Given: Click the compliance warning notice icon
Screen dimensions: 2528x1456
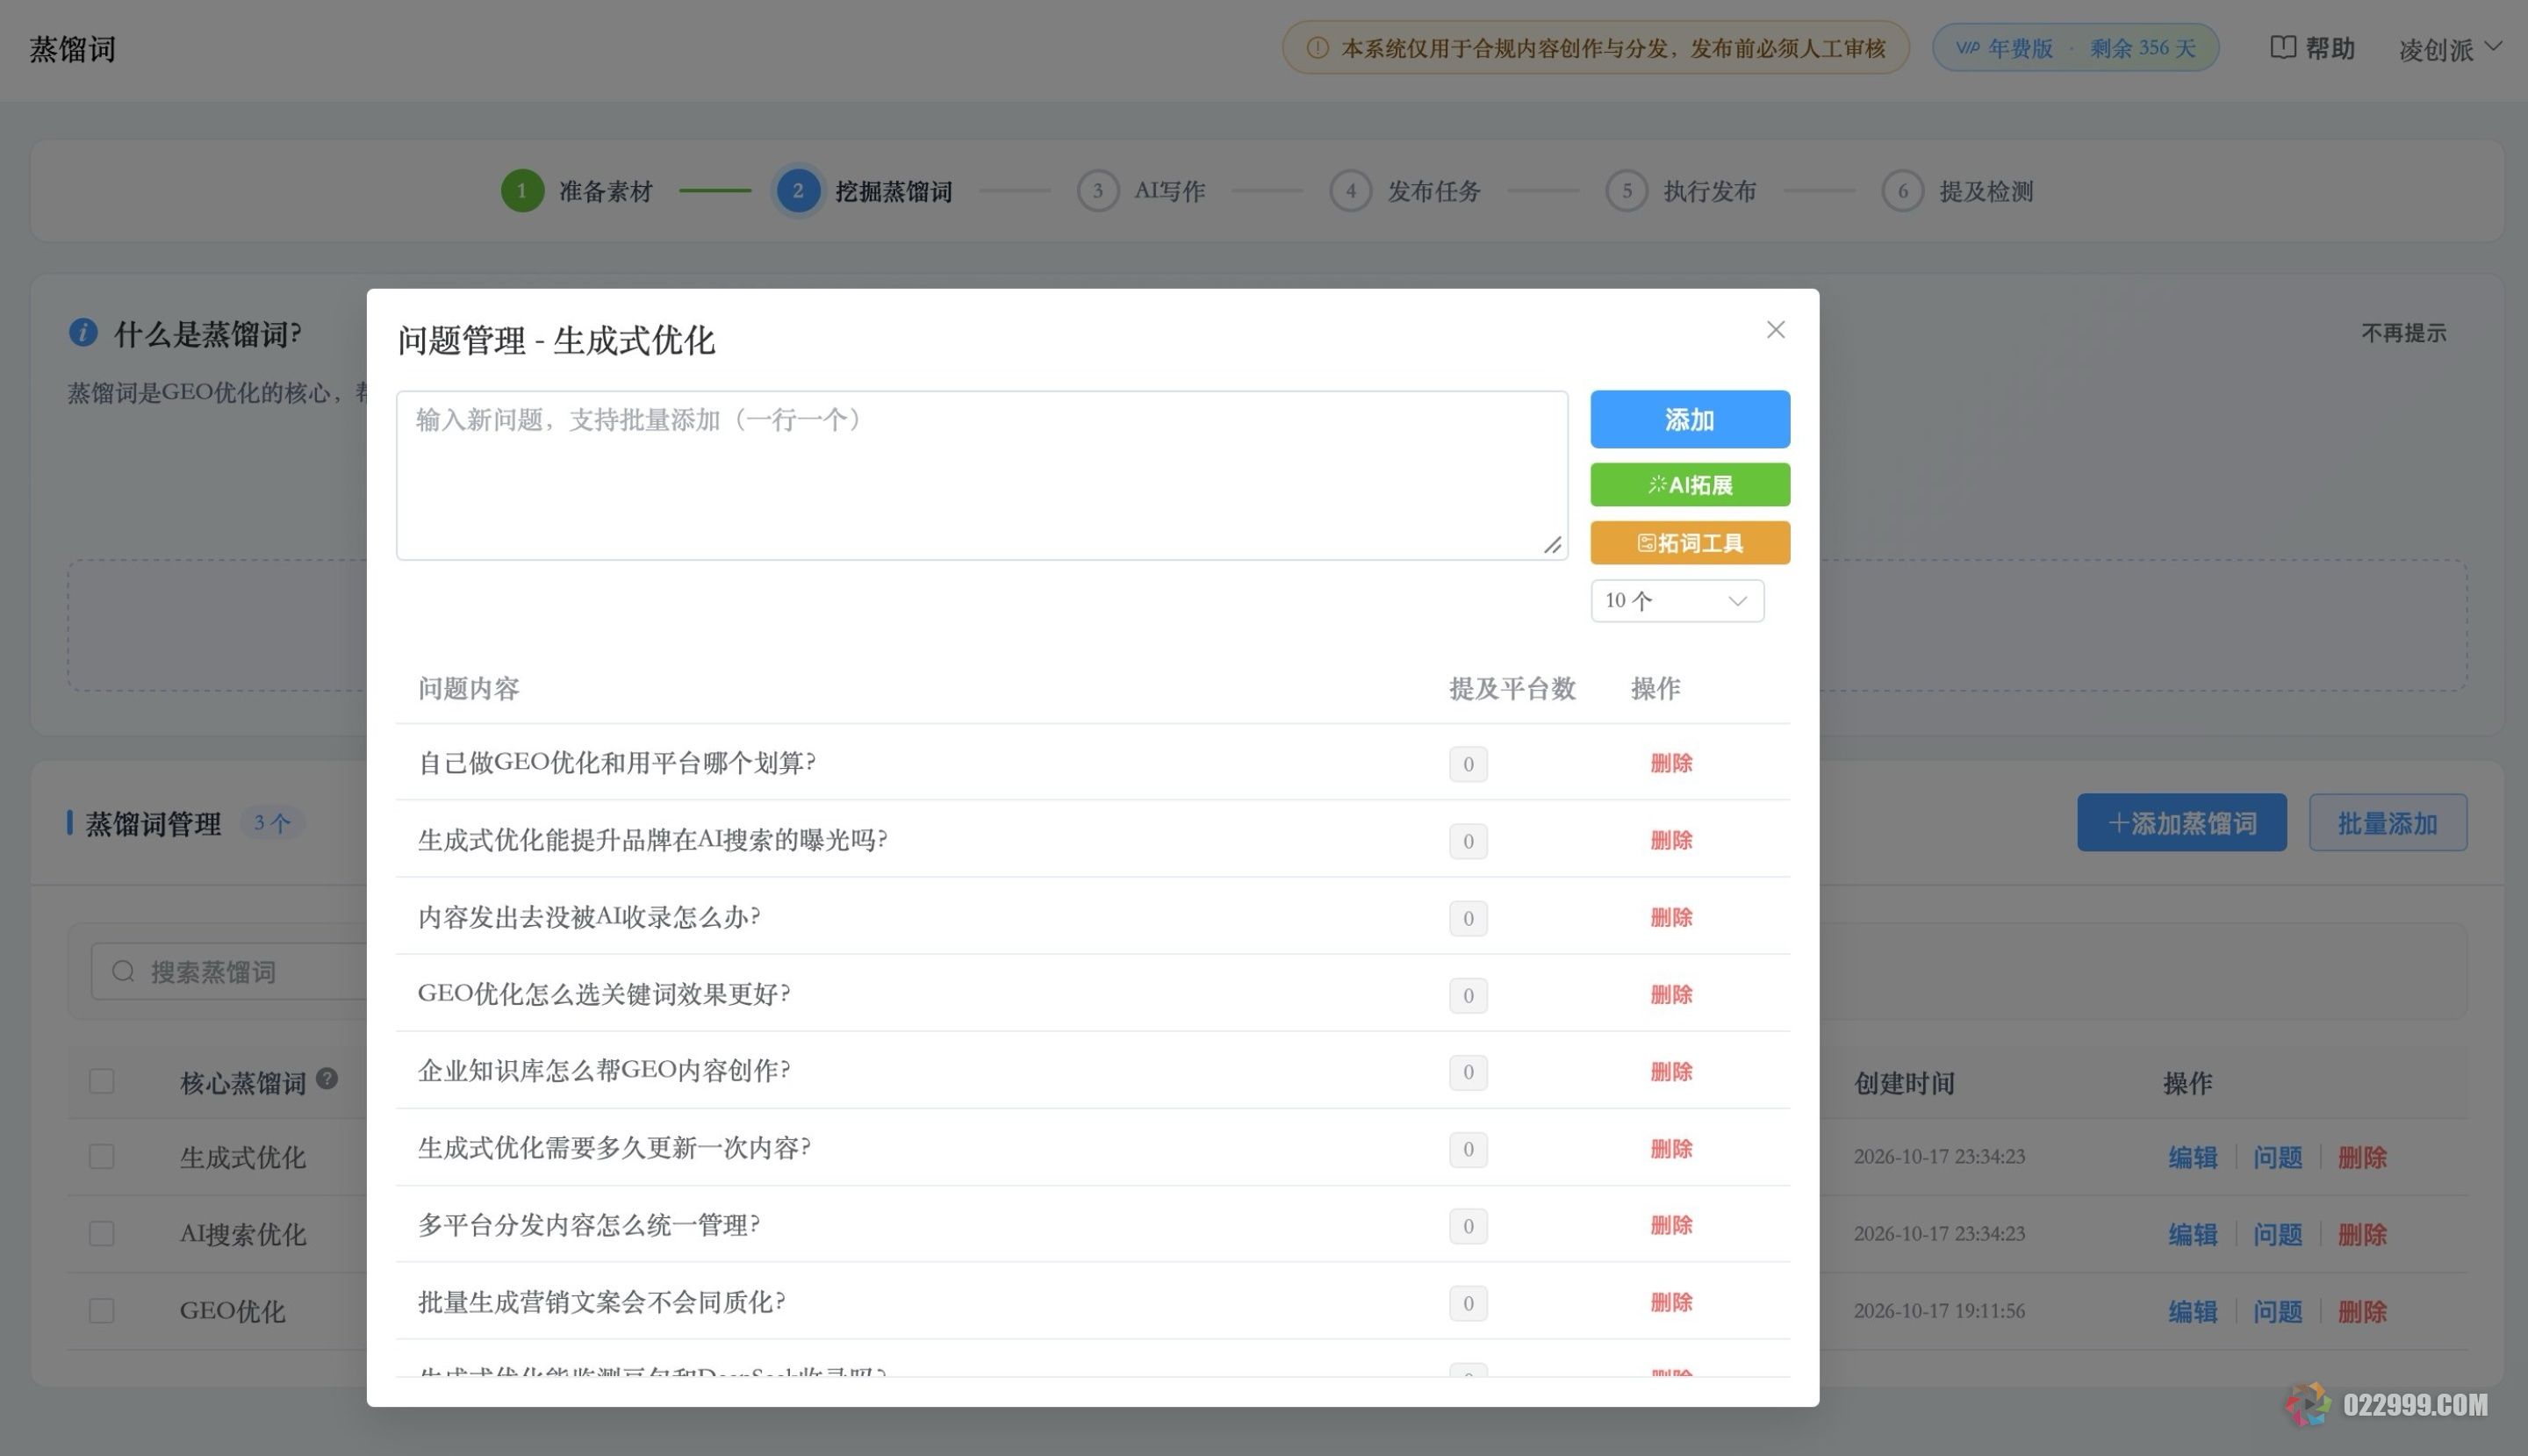Looking at the screenshot, I should (x=1317, y=48).
